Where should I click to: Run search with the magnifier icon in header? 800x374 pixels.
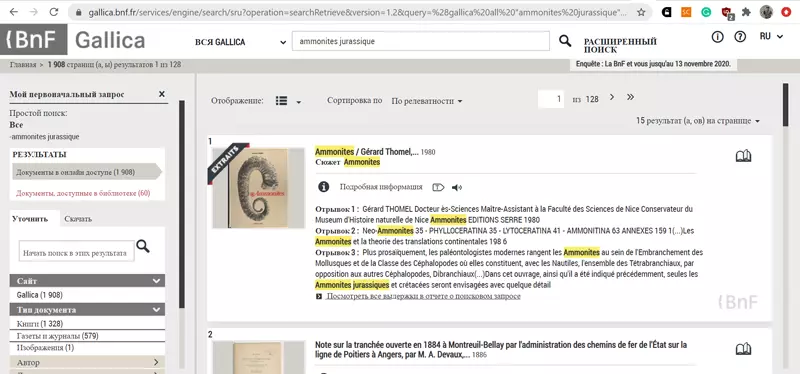(x=565, y=41)
